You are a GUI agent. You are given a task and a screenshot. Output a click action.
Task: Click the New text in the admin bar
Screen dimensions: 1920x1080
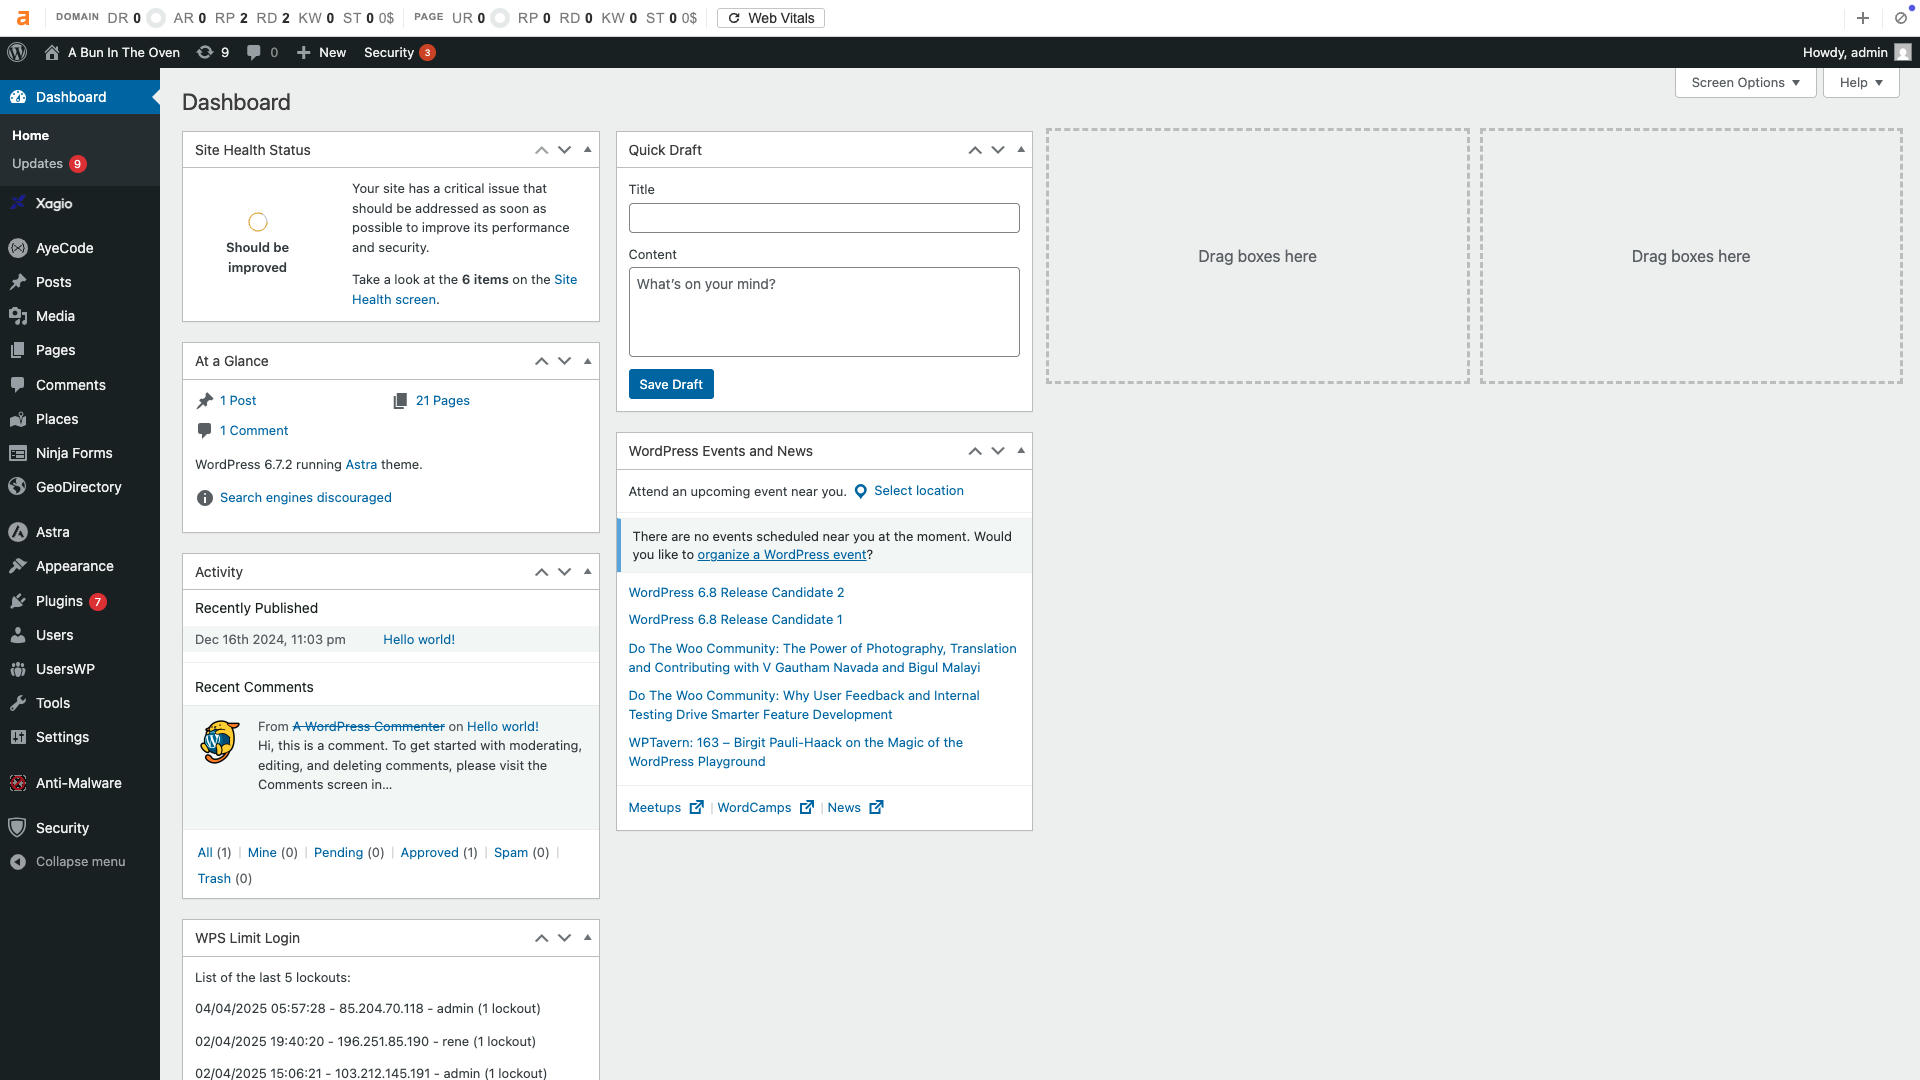[332, 52]
